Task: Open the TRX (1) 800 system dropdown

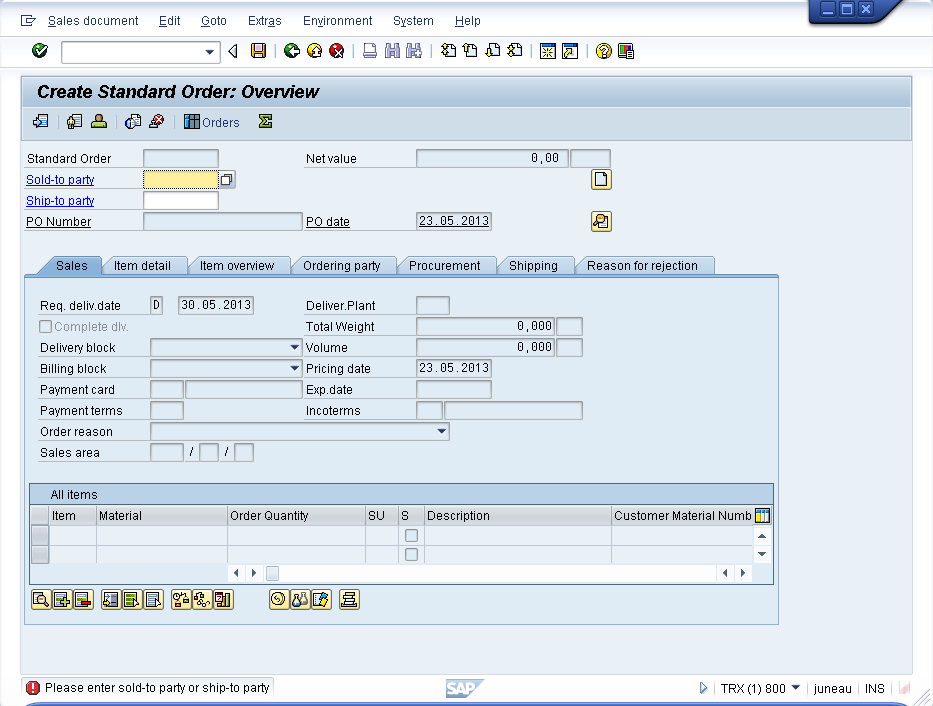Action: (x=796, y=688)
